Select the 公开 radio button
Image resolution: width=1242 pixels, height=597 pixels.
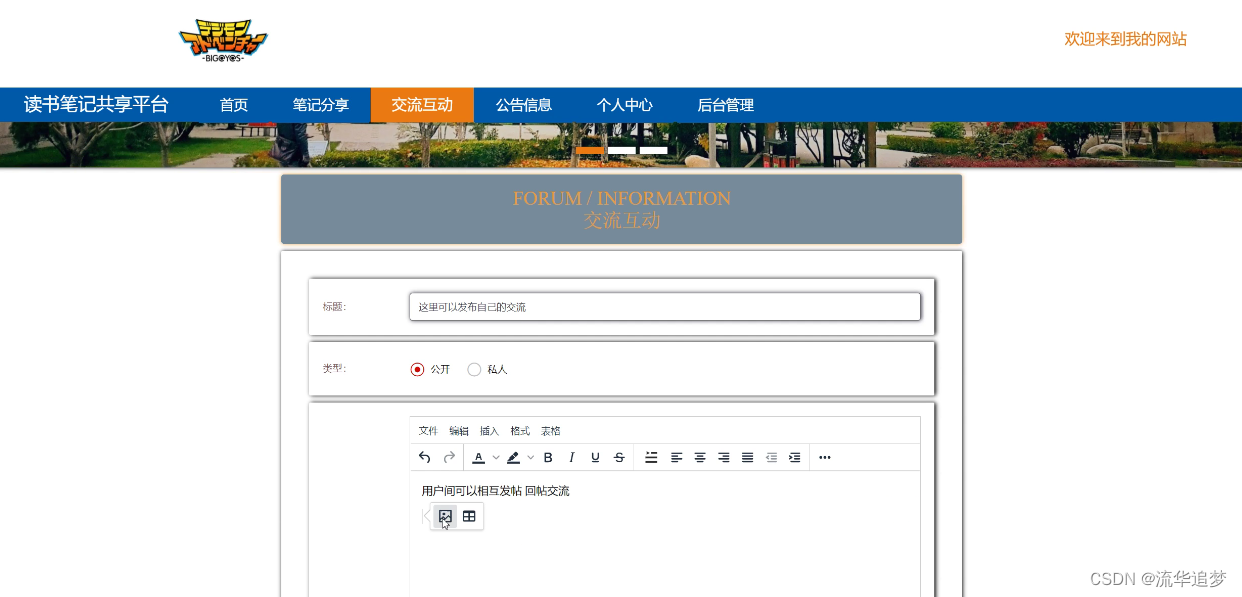pos(418,369)
